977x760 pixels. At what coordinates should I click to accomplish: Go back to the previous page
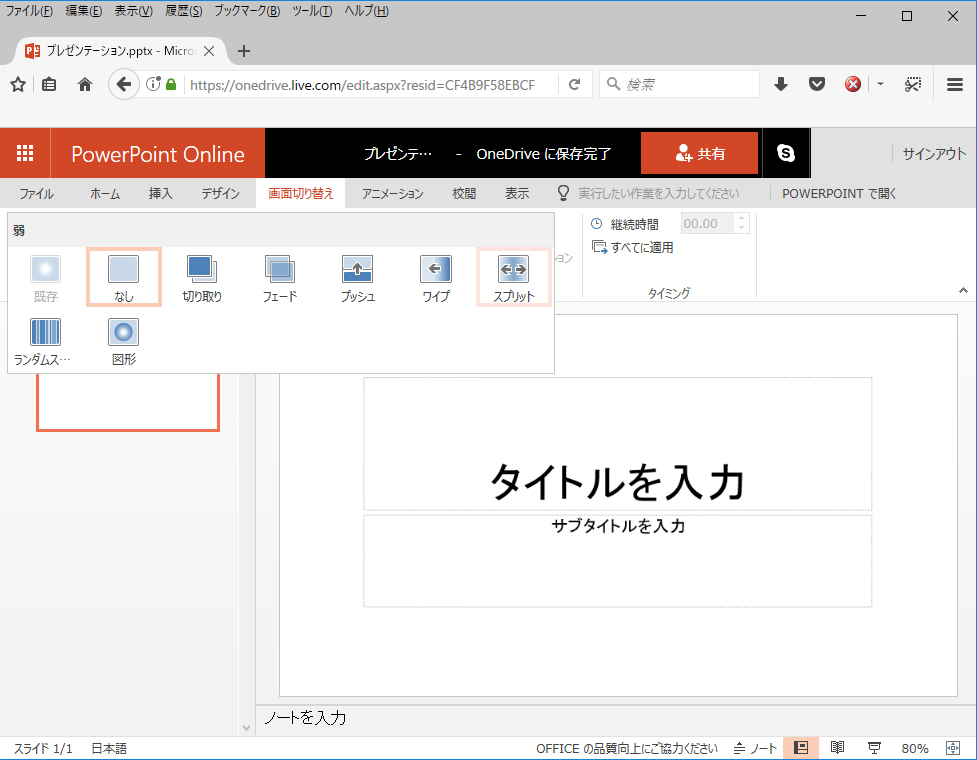123,84
